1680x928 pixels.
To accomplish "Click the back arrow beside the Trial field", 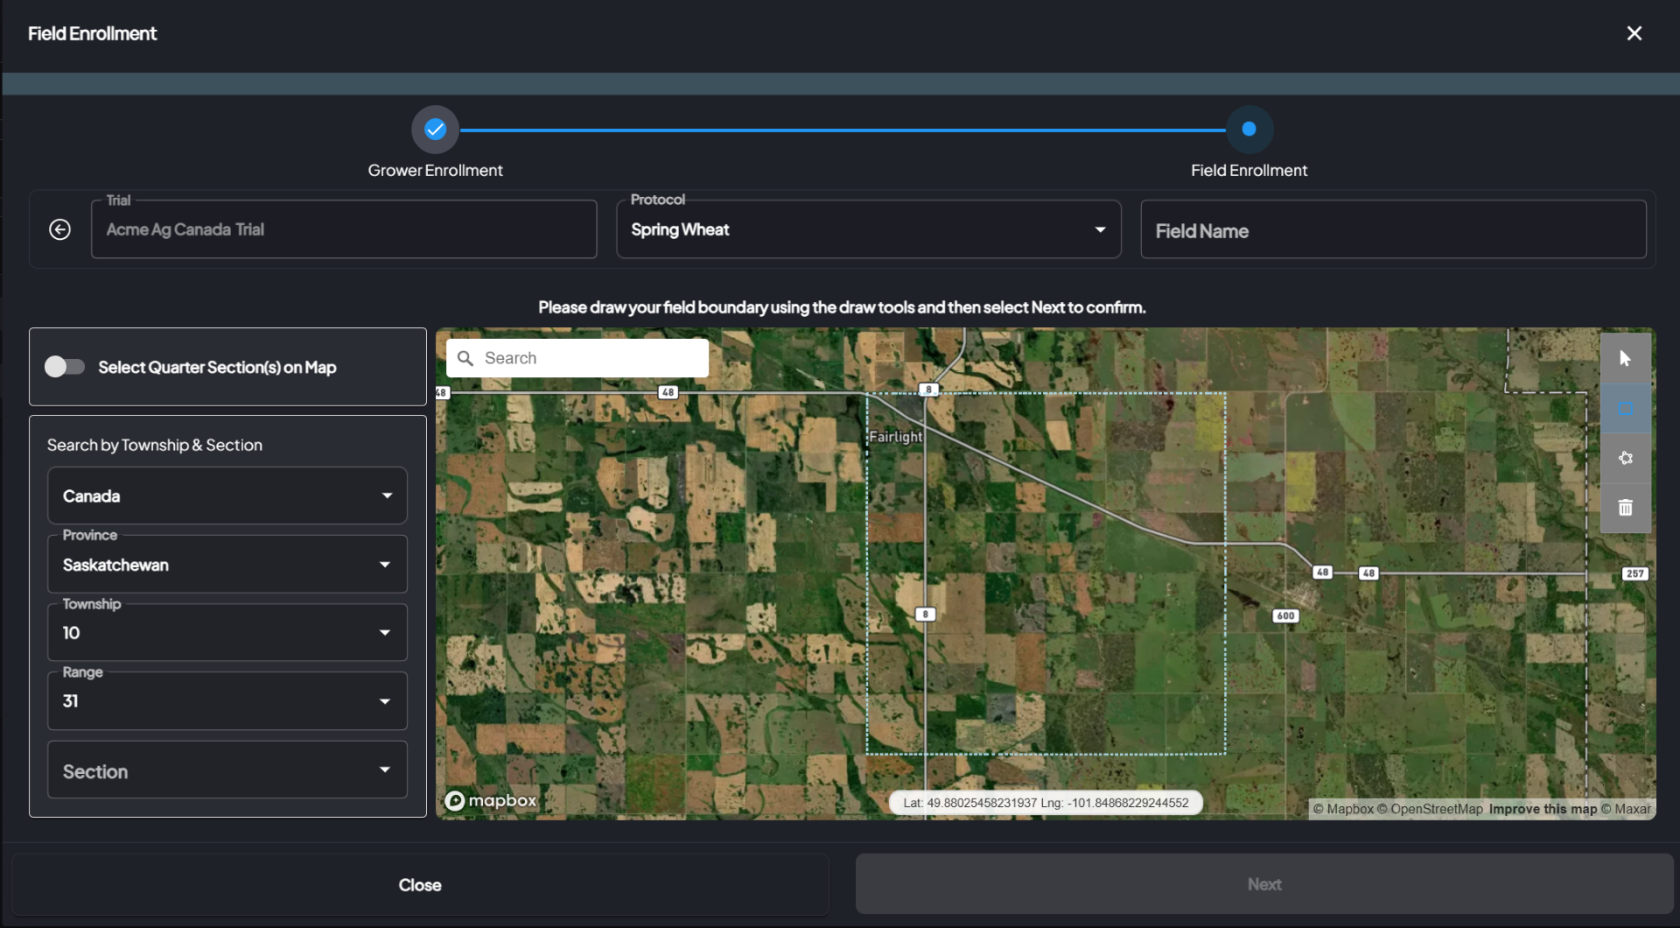I will [x=60, y=230].
